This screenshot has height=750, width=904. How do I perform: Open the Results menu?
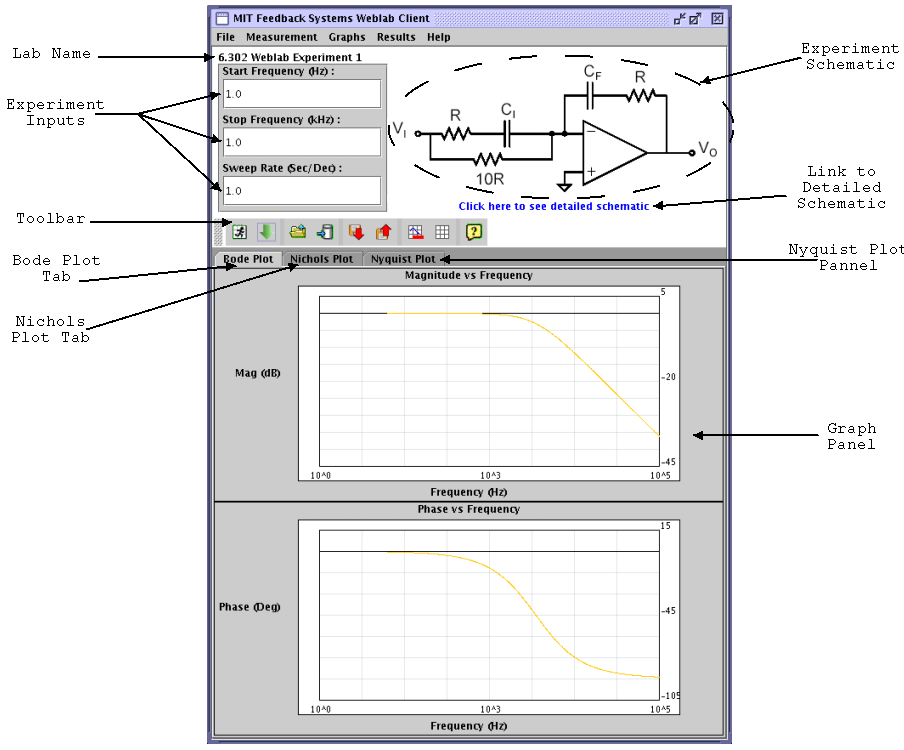(x=396, y=37)
